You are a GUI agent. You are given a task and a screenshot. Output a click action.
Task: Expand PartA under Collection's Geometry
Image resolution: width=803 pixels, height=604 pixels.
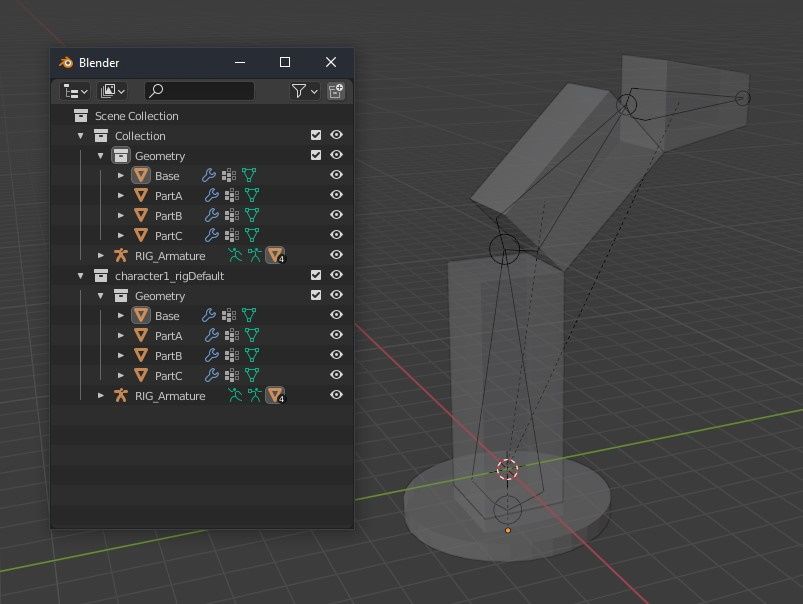120,196
